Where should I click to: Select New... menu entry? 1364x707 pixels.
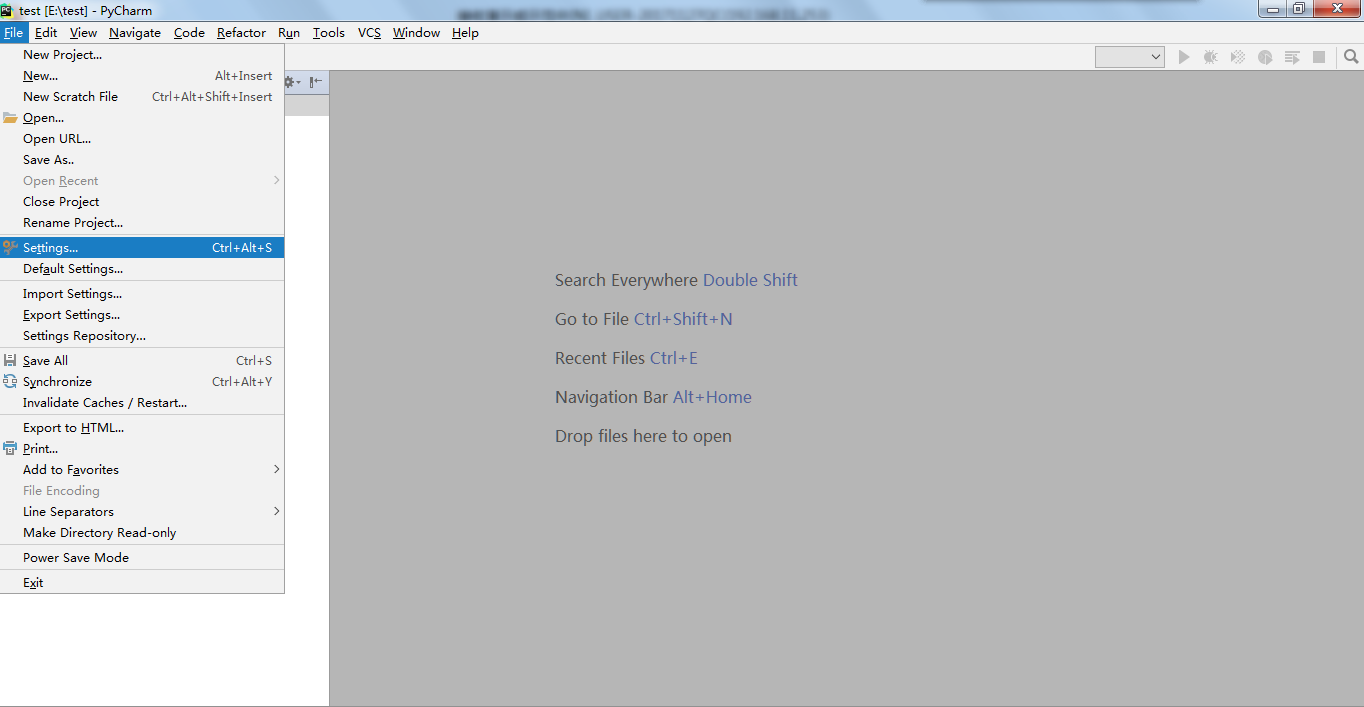[x=142, y=76]
